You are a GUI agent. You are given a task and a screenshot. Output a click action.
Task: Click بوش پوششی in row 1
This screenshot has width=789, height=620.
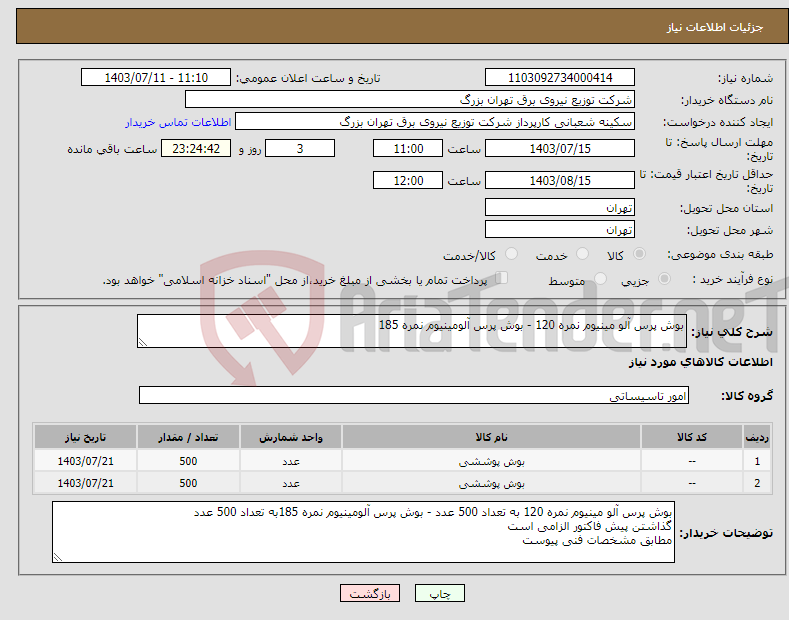point(491,461)
